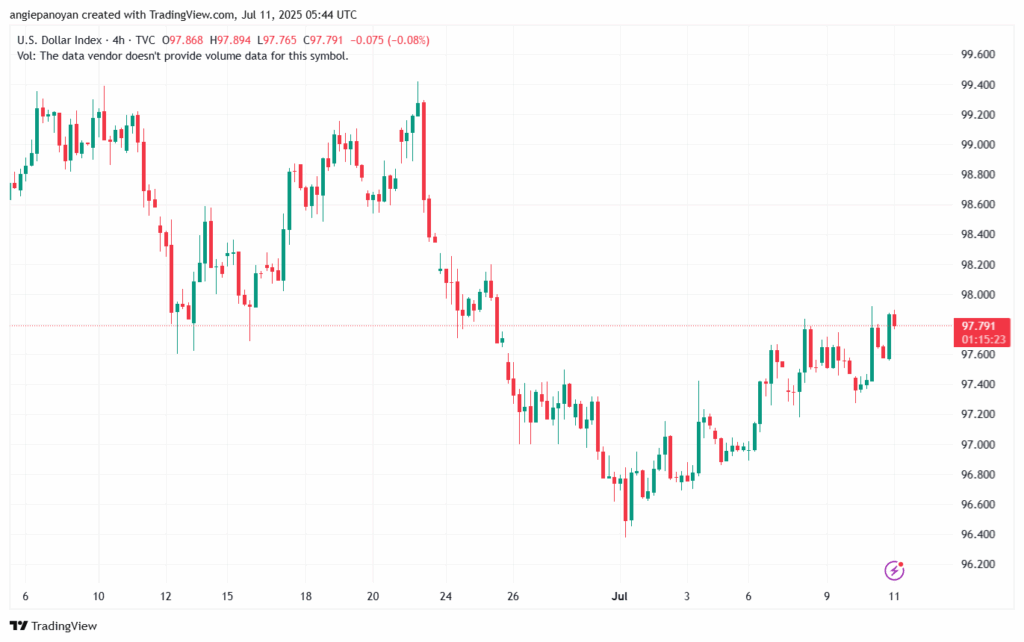This screenshot has width=1024, height=642.
Task: Click the date label 18 on time axis
Action: tap(306, 596)
